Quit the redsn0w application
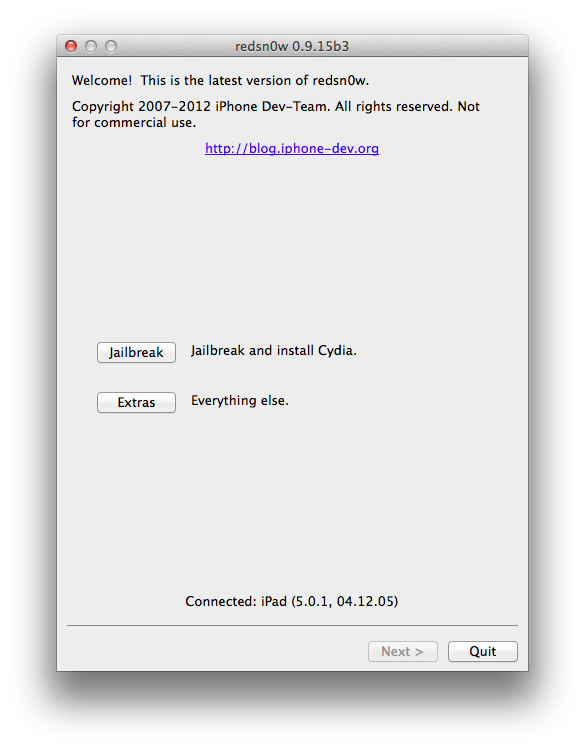 pos(483,651)
